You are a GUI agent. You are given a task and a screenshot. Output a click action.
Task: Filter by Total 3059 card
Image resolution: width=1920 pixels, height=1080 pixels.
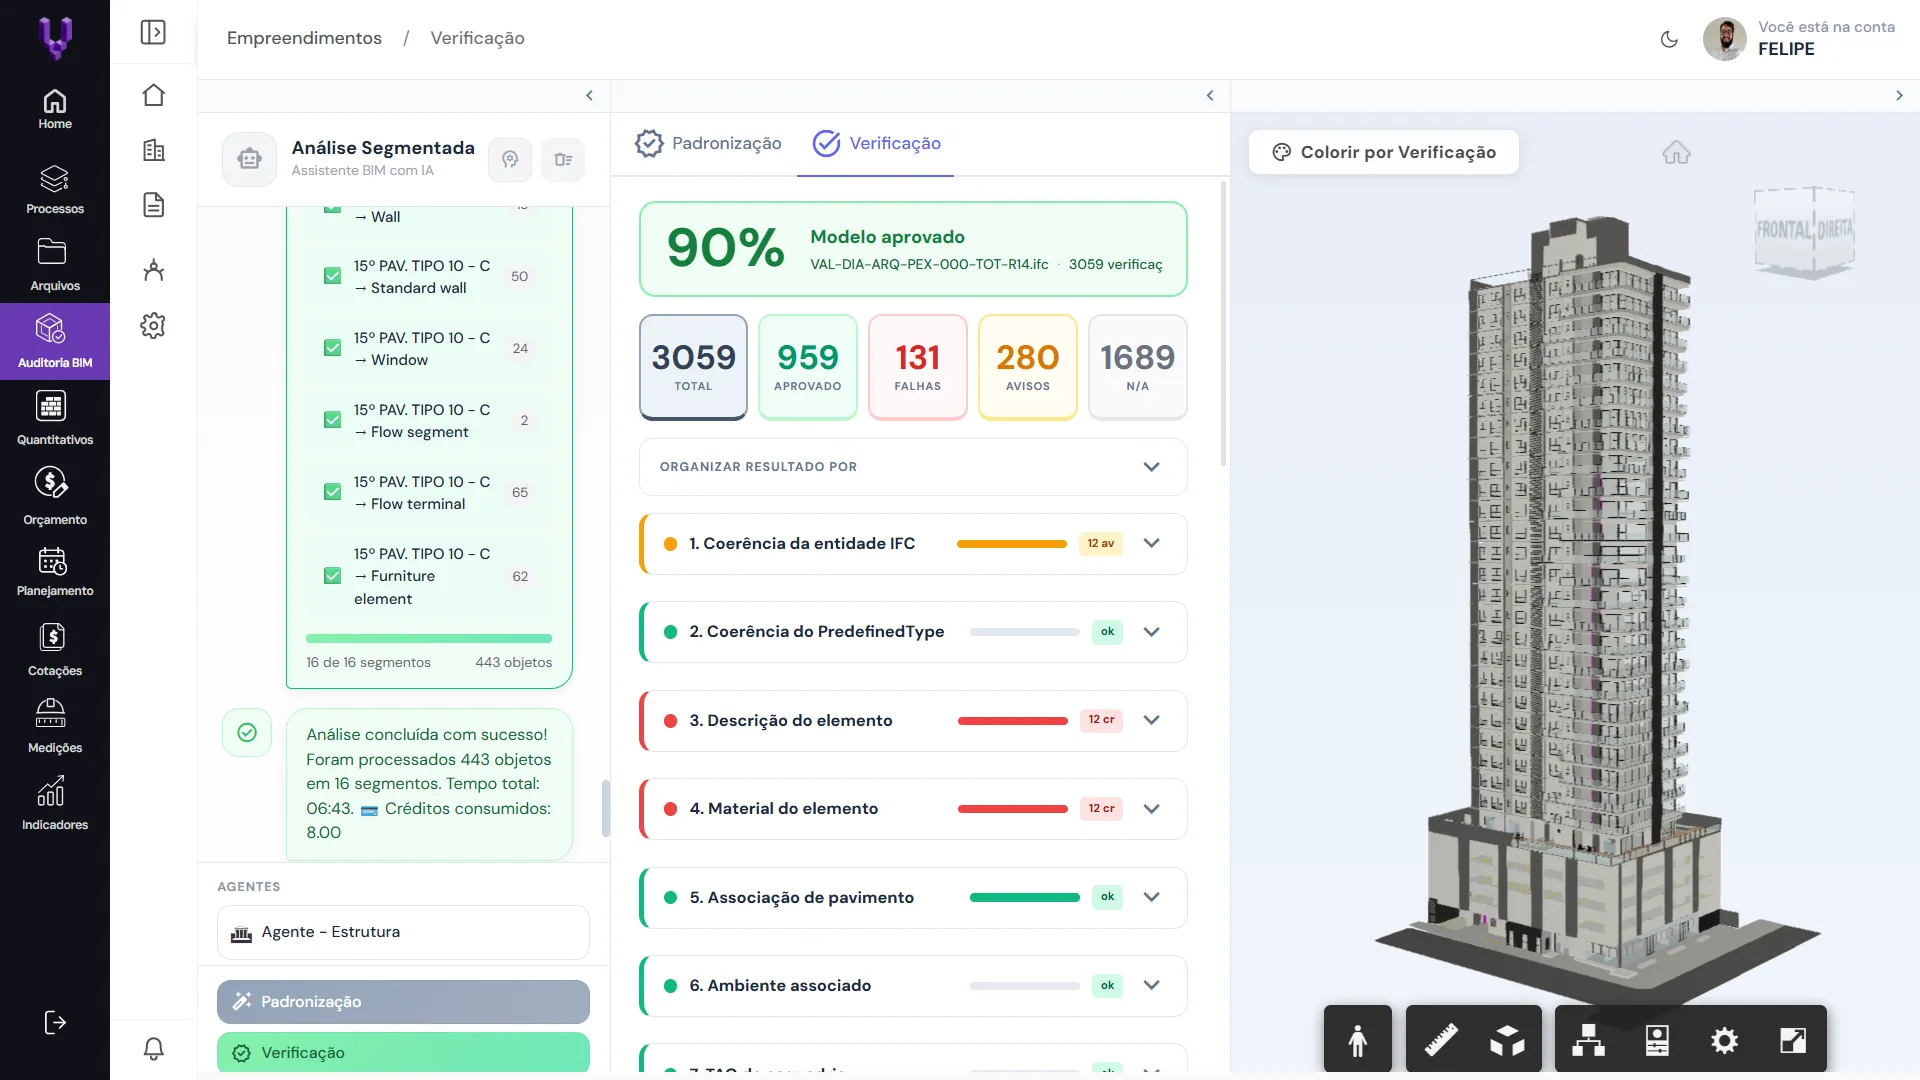(x=693, y=367)
